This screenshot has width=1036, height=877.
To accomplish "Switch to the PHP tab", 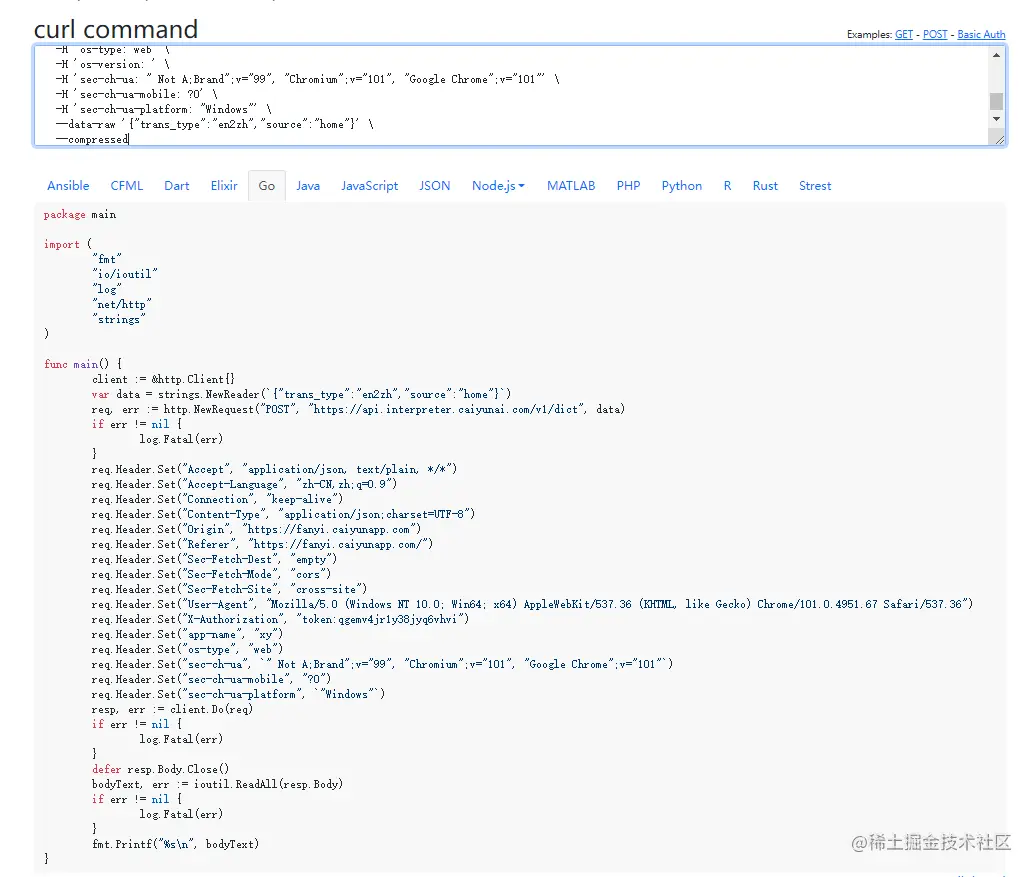I will tap(628, 186).
